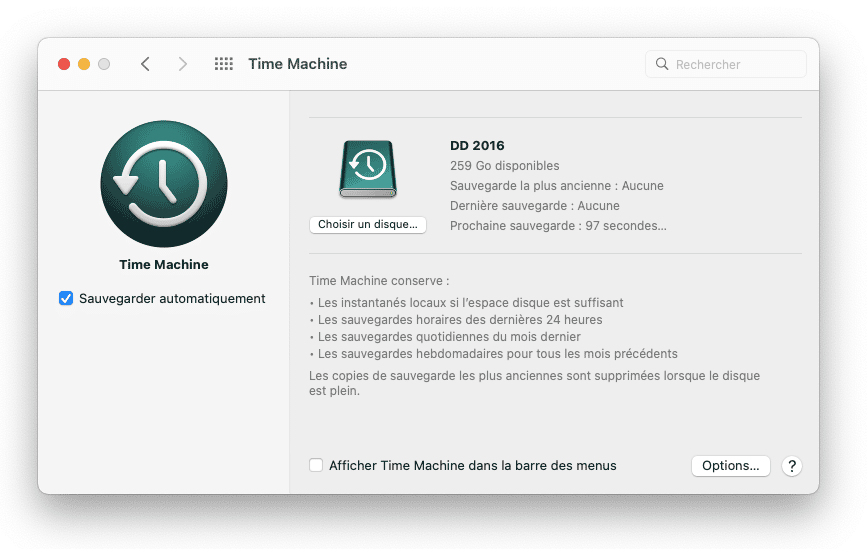Click the magnifying glass search icon
868x549 pixels.
662,64
